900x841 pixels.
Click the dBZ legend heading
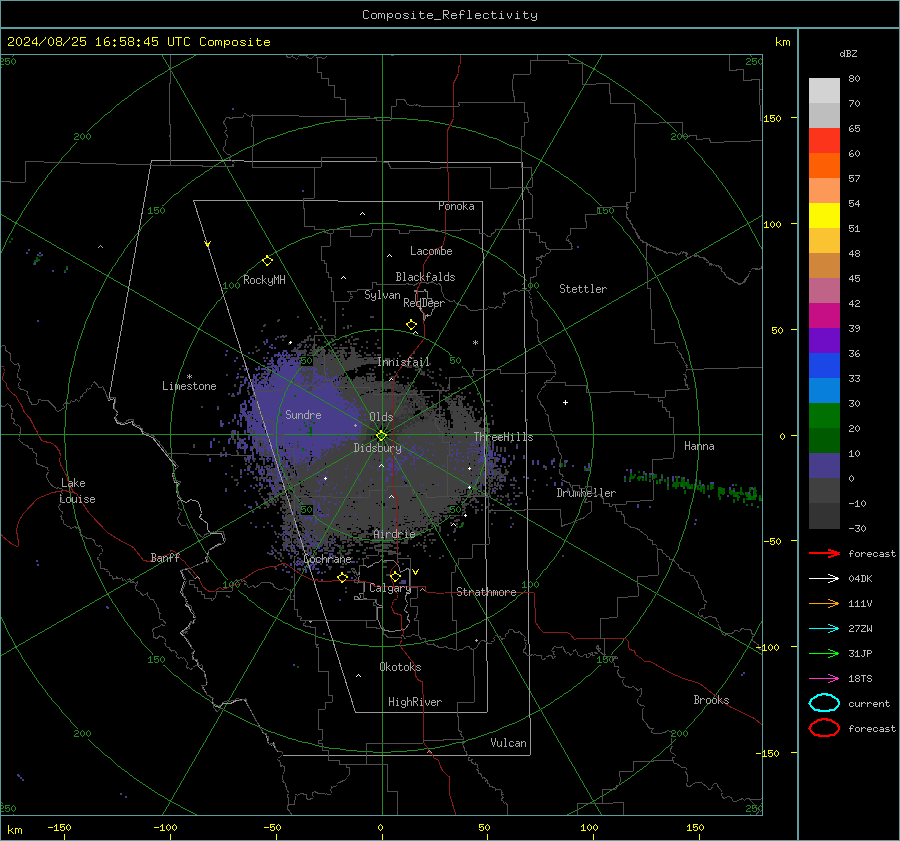coord(848,53)
